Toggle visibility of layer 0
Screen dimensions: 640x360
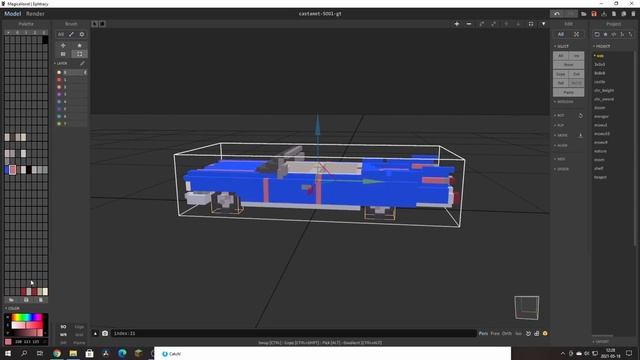pyautogui.click(x=59, y=72)
